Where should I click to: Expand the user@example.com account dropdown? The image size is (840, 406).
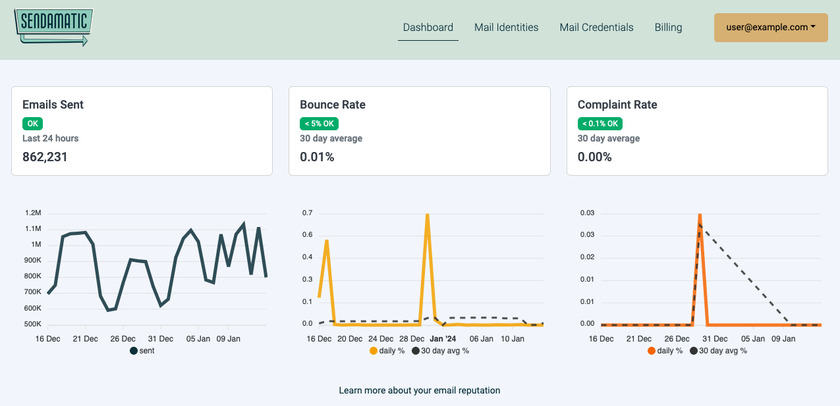(x=769, y=28)
